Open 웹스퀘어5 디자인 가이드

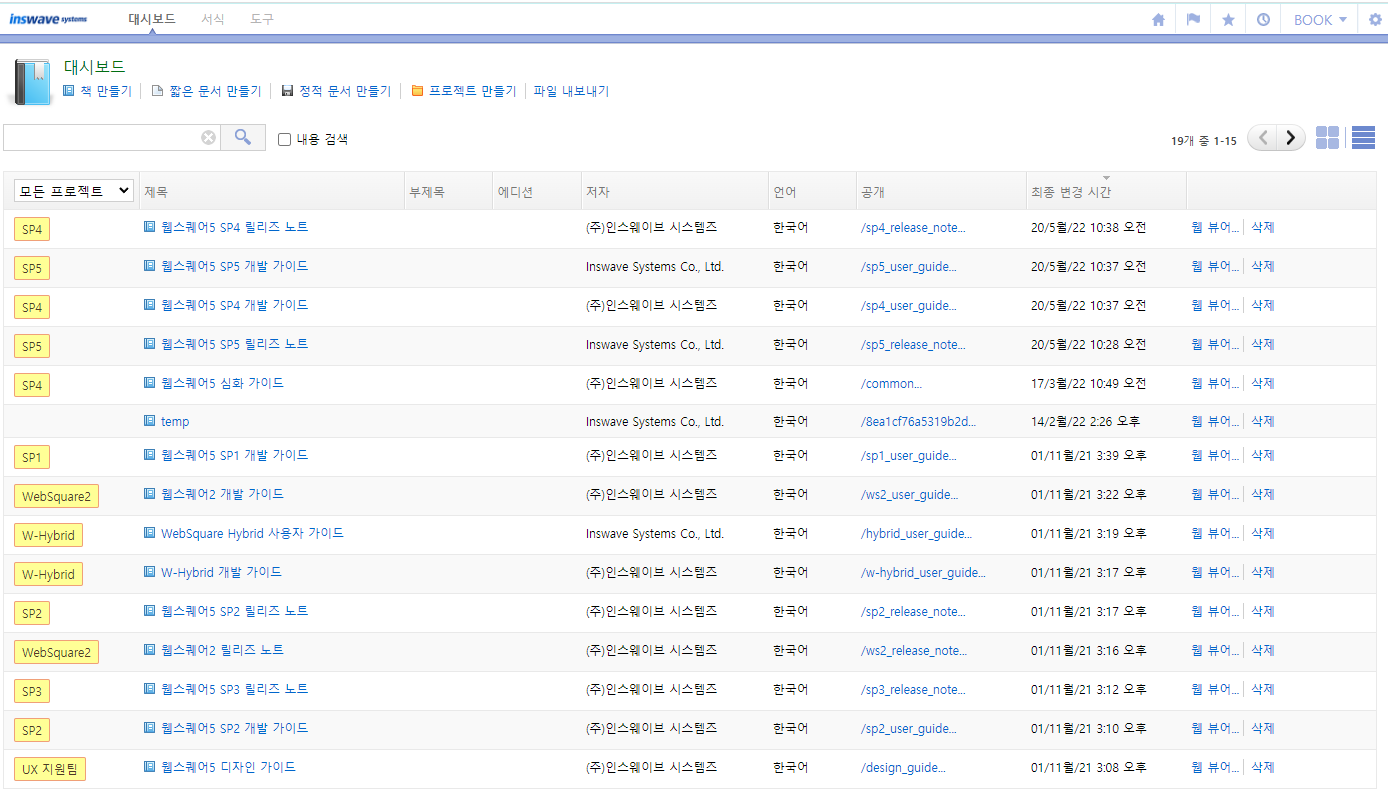[228, 767]
